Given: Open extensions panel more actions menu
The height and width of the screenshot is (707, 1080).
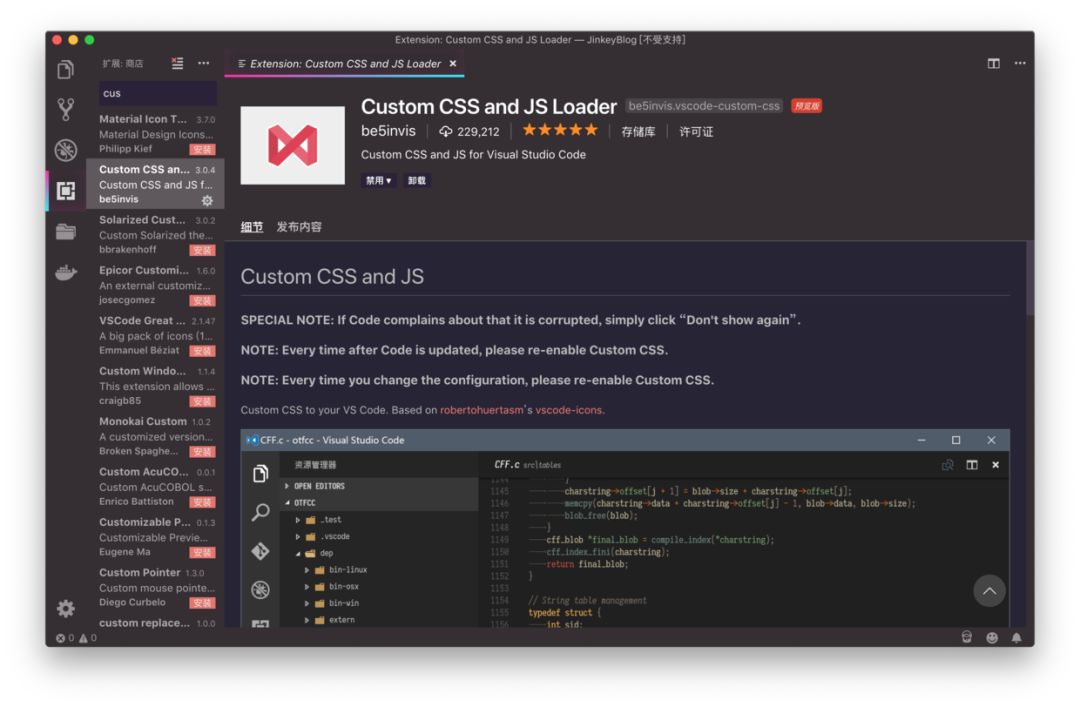Looking at the screenshot, I should point(204,63).
